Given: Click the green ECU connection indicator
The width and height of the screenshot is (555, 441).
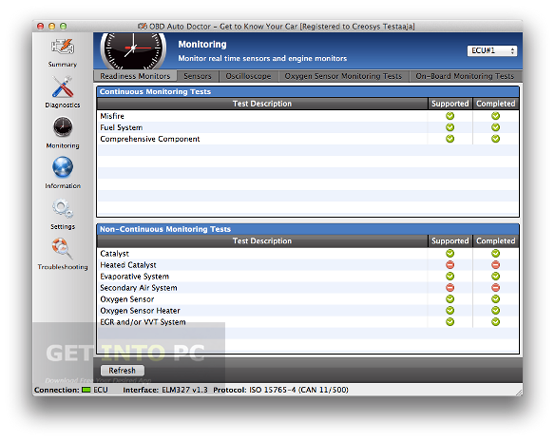Looking at the screenshot, I should [x=86, y=390].
